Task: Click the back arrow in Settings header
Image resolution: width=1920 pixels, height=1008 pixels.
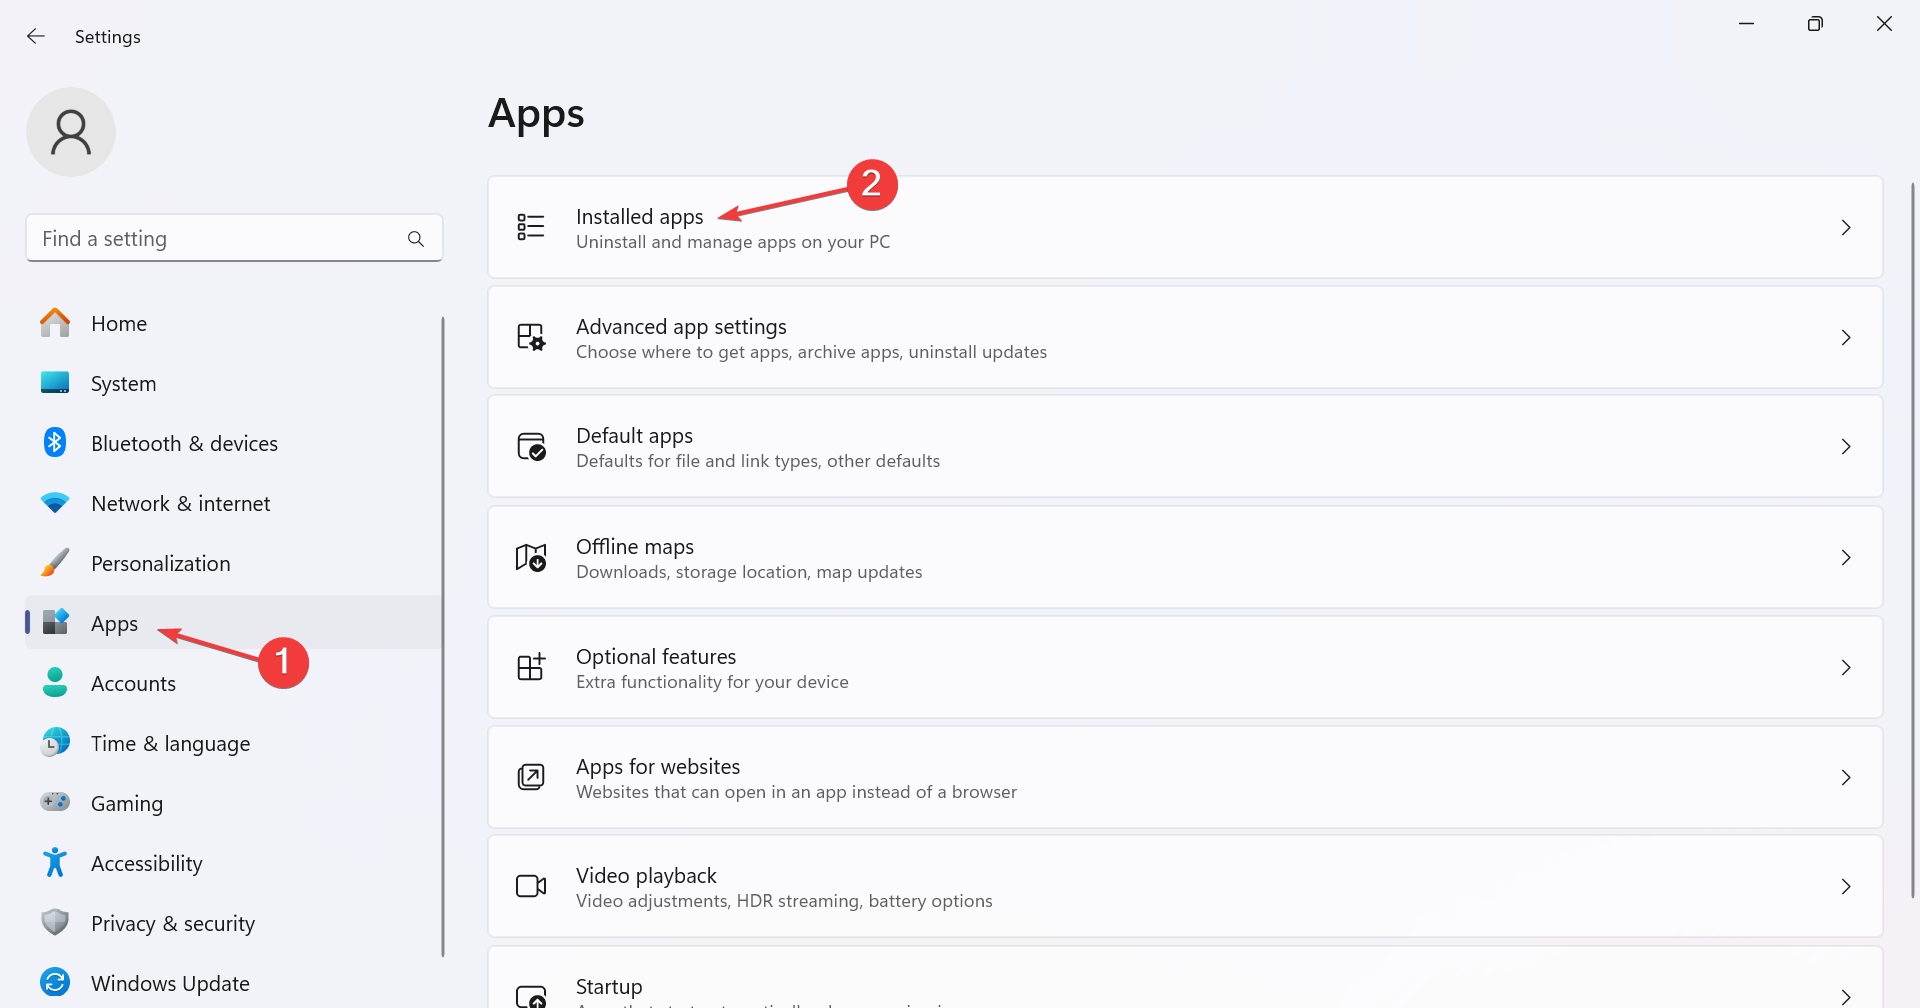Action: point(36,37)
